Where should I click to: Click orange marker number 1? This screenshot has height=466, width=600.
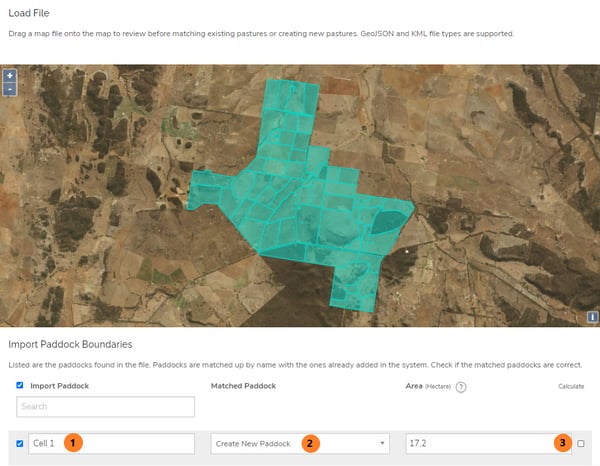pyautogui.click(x=72, y=442)
